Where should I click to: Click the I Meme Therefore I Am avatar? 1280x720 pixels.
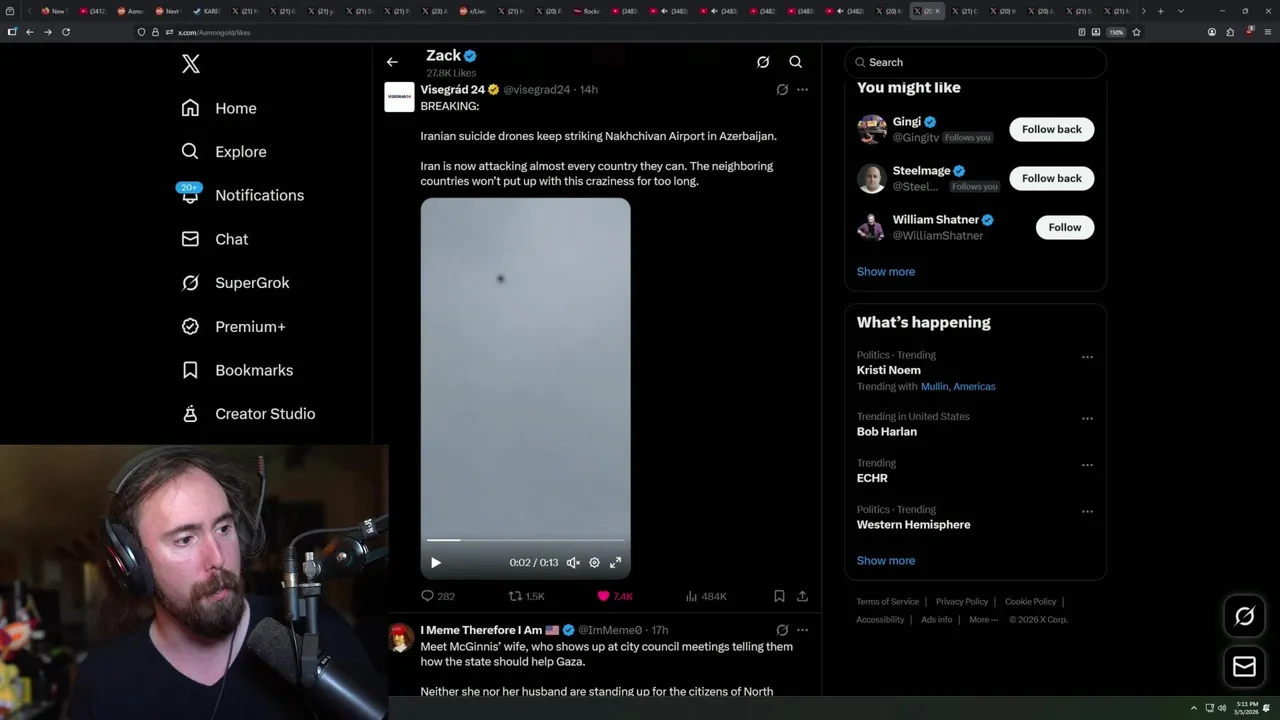pyautogui.click(x=401, y=638)
